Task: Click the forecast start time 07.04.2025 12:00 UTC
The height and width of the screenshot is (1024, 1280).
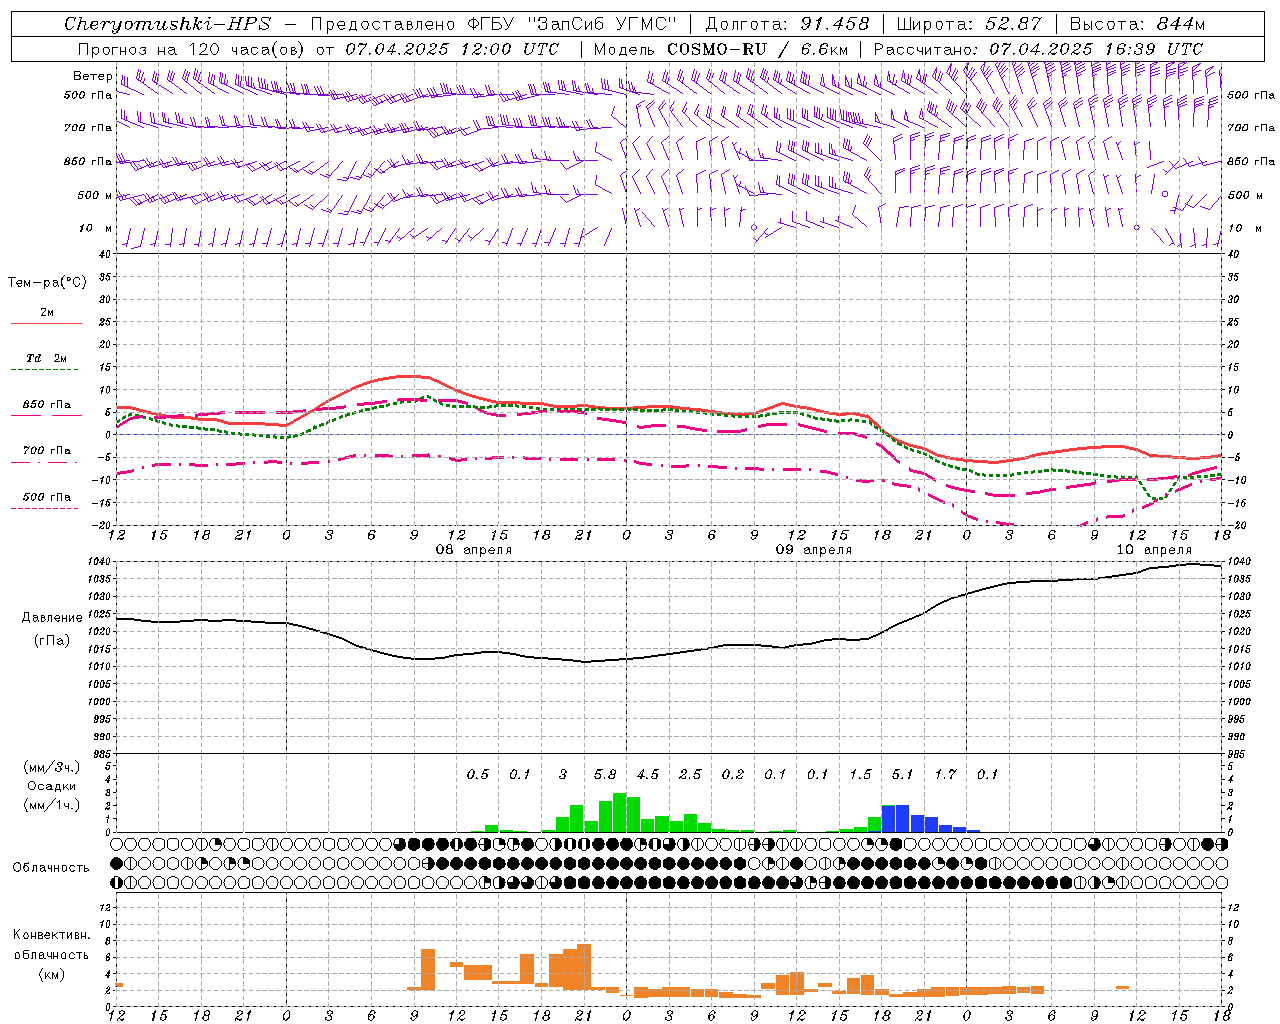Action: (452, 49)
